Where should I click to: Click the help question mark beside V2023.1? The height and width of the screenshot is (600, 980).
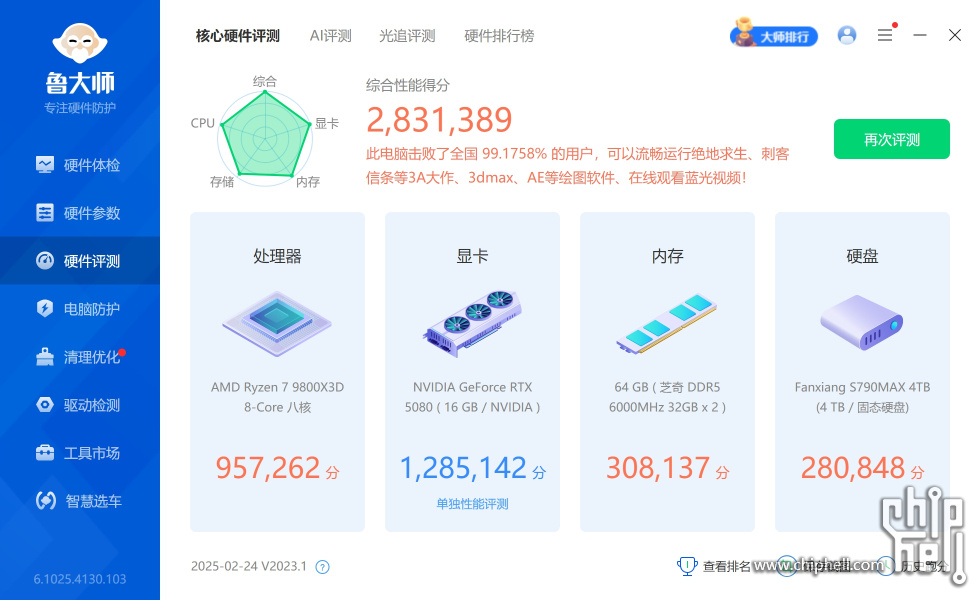click(322, 567)
